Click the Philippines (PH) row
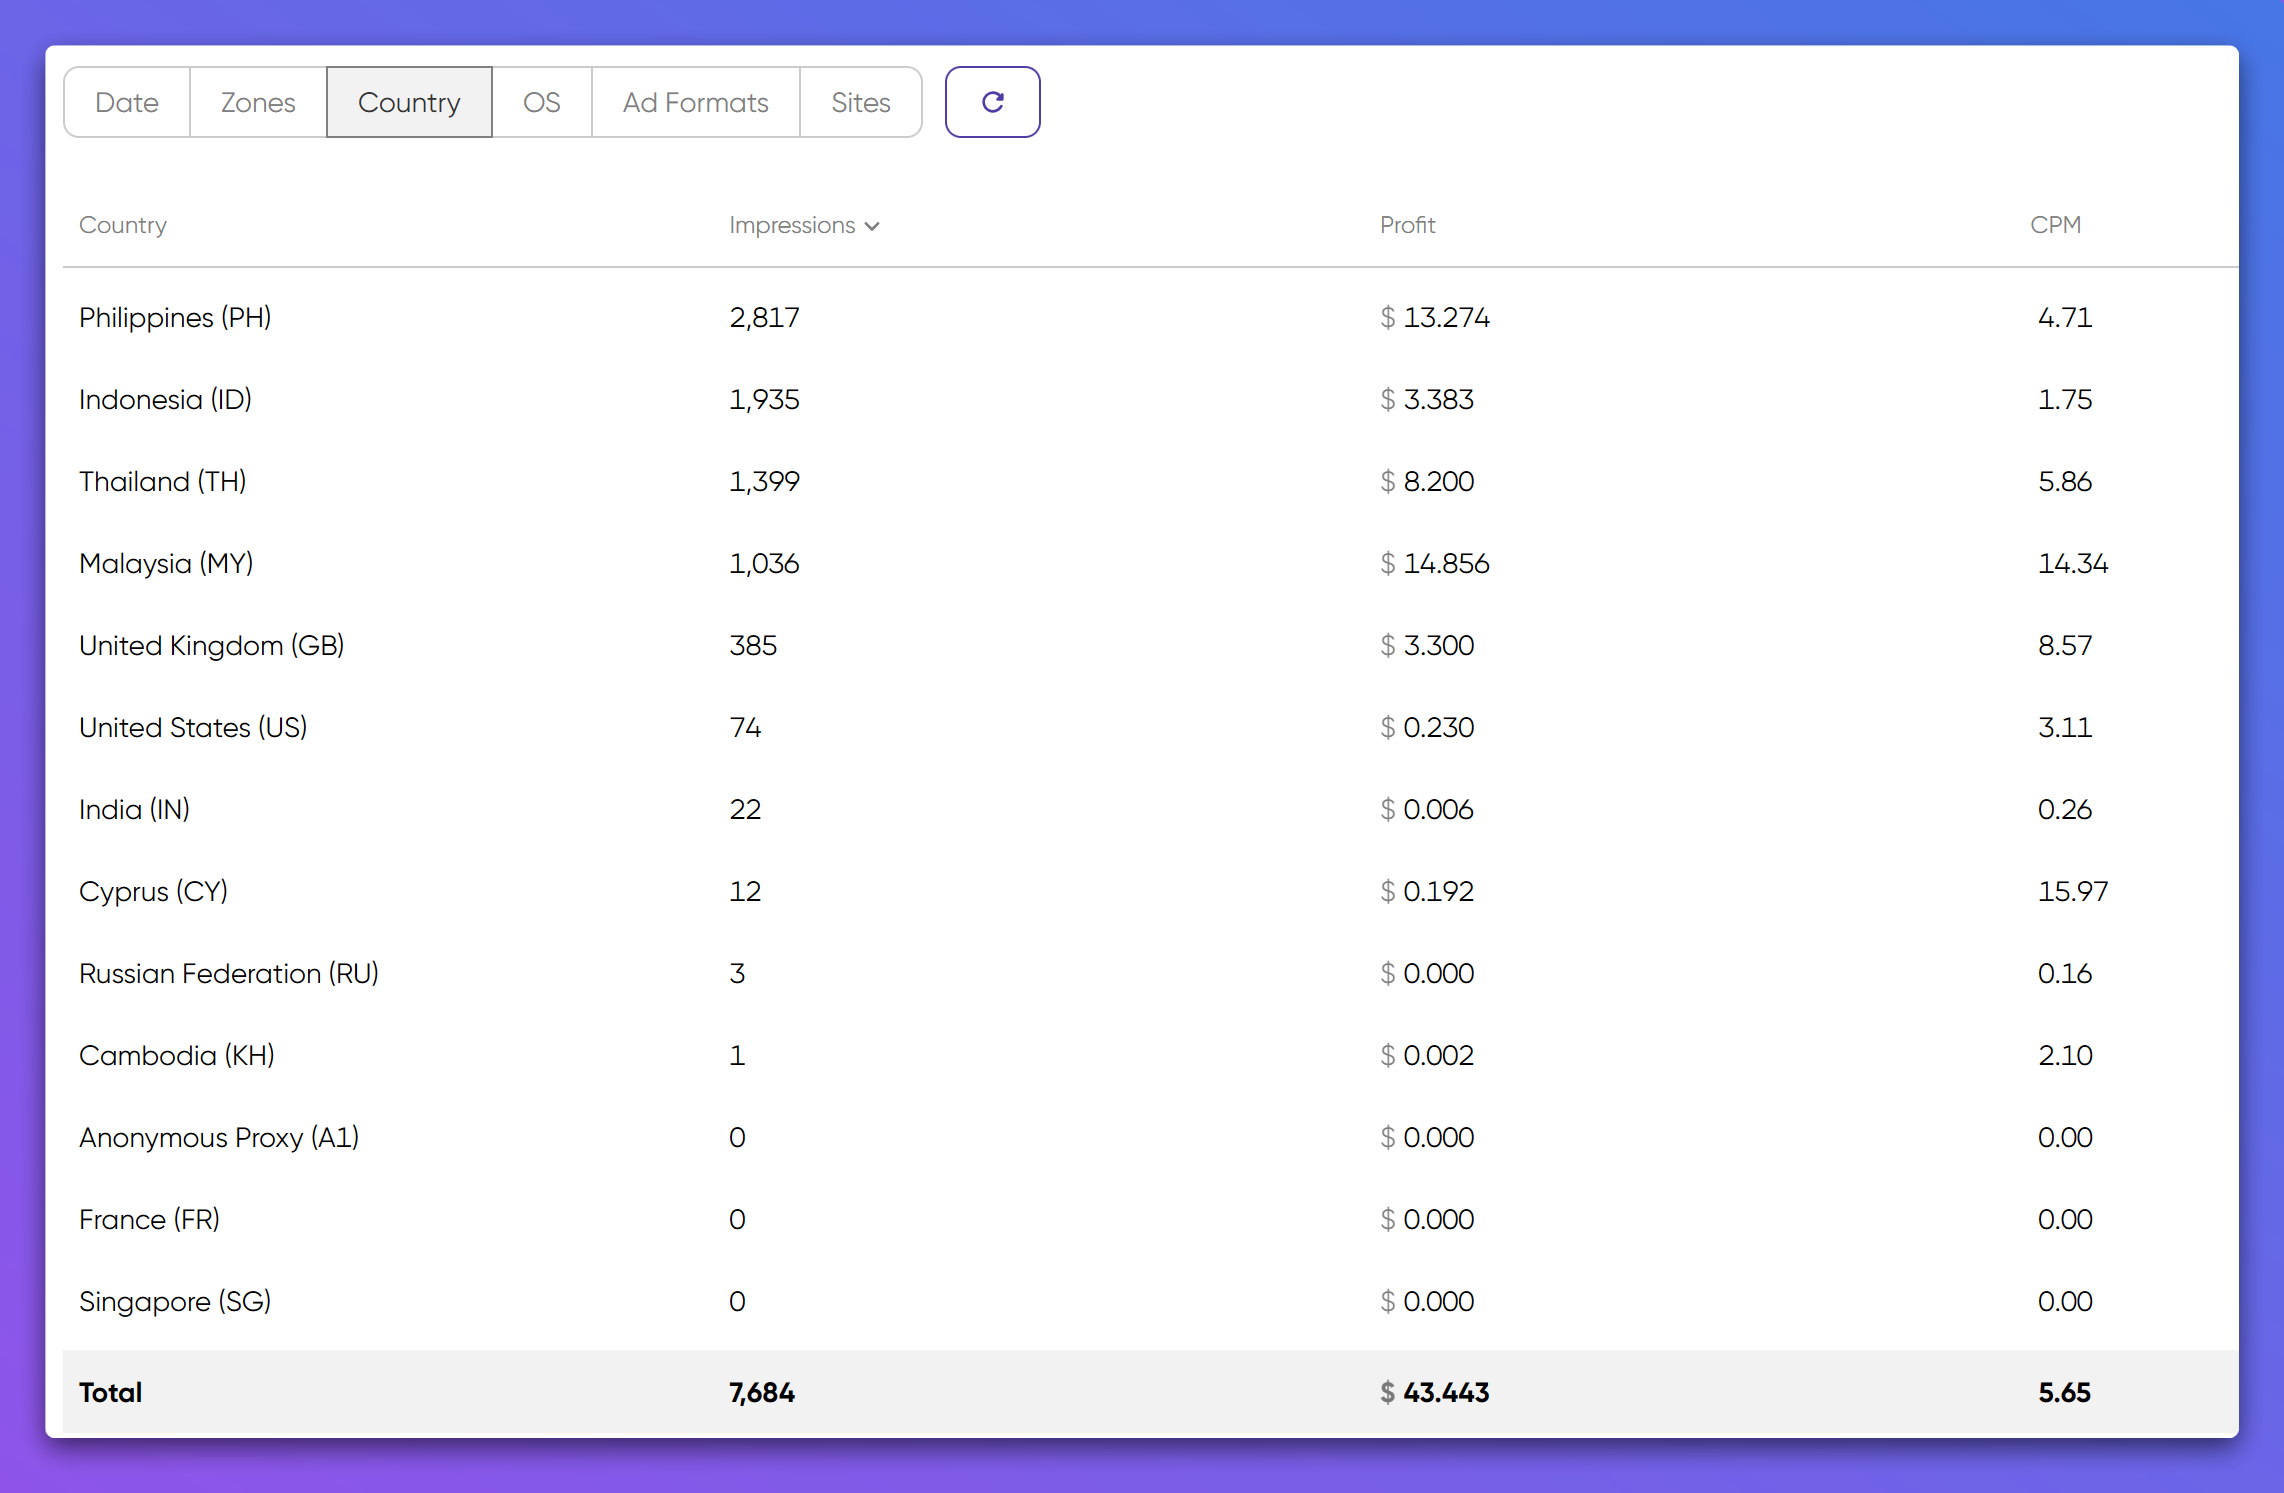 175,317
